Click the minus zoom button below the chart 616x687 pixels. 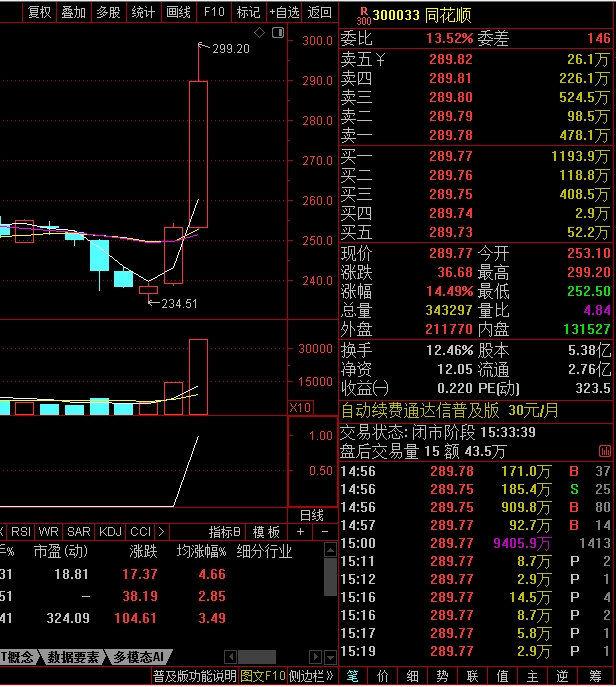(x=325, y=532)
